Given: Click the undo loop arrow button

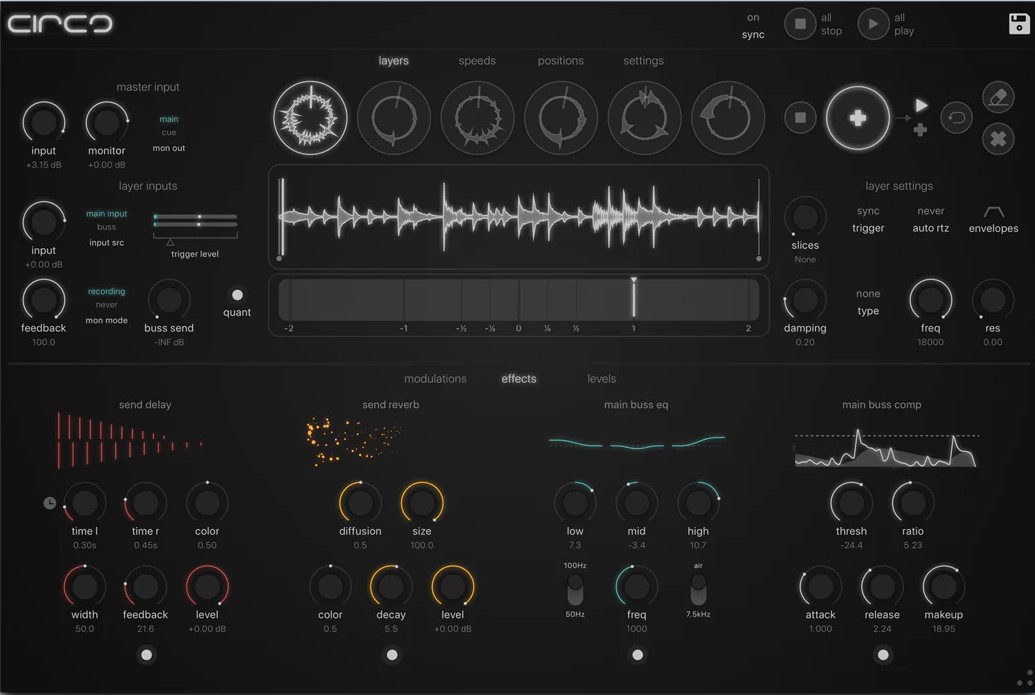Looking at the screenshot, I should (956, 118).
